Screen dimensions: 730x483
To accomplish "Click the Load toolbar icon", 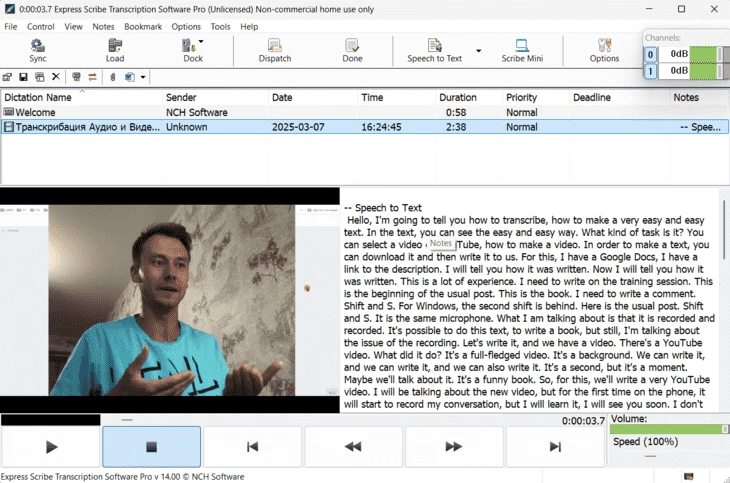I will point(115,50).
